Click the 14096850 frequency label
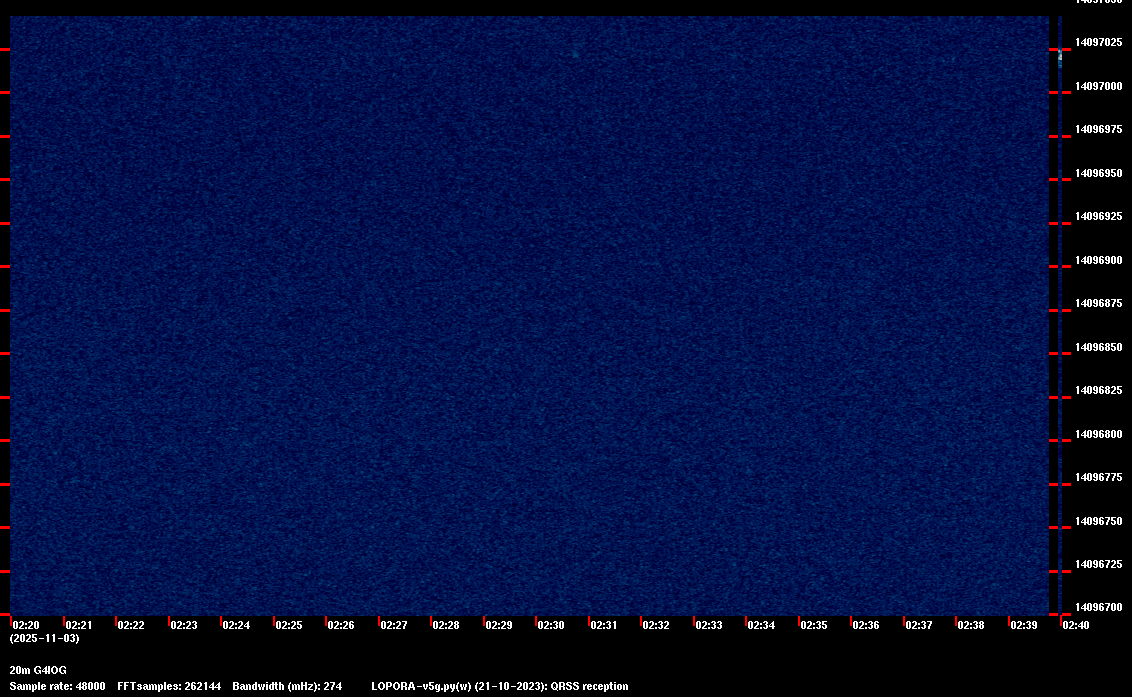The image size is (1132, 697). (1099, 347)
